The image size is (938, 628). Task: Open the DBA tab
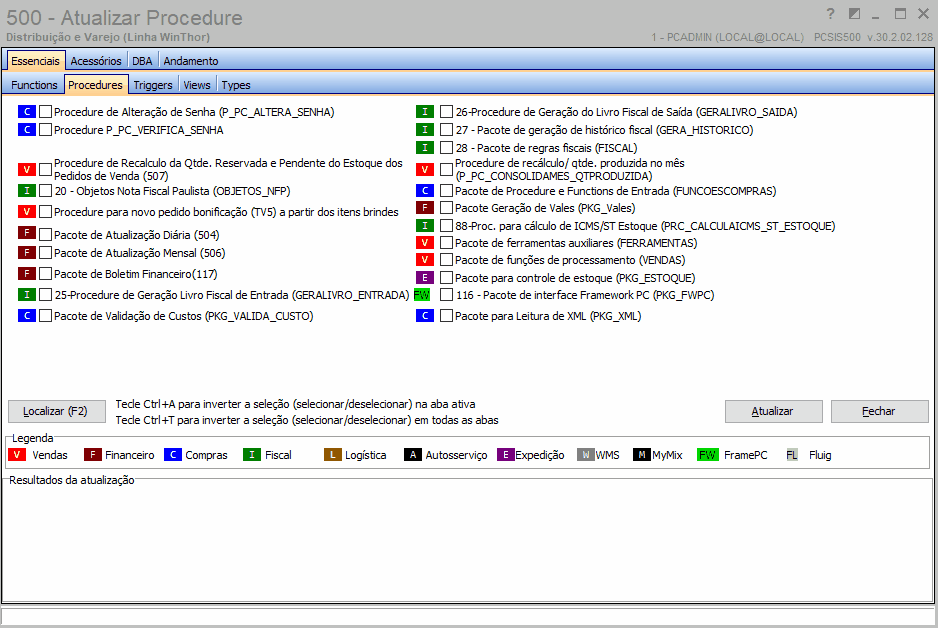(142, 61)
